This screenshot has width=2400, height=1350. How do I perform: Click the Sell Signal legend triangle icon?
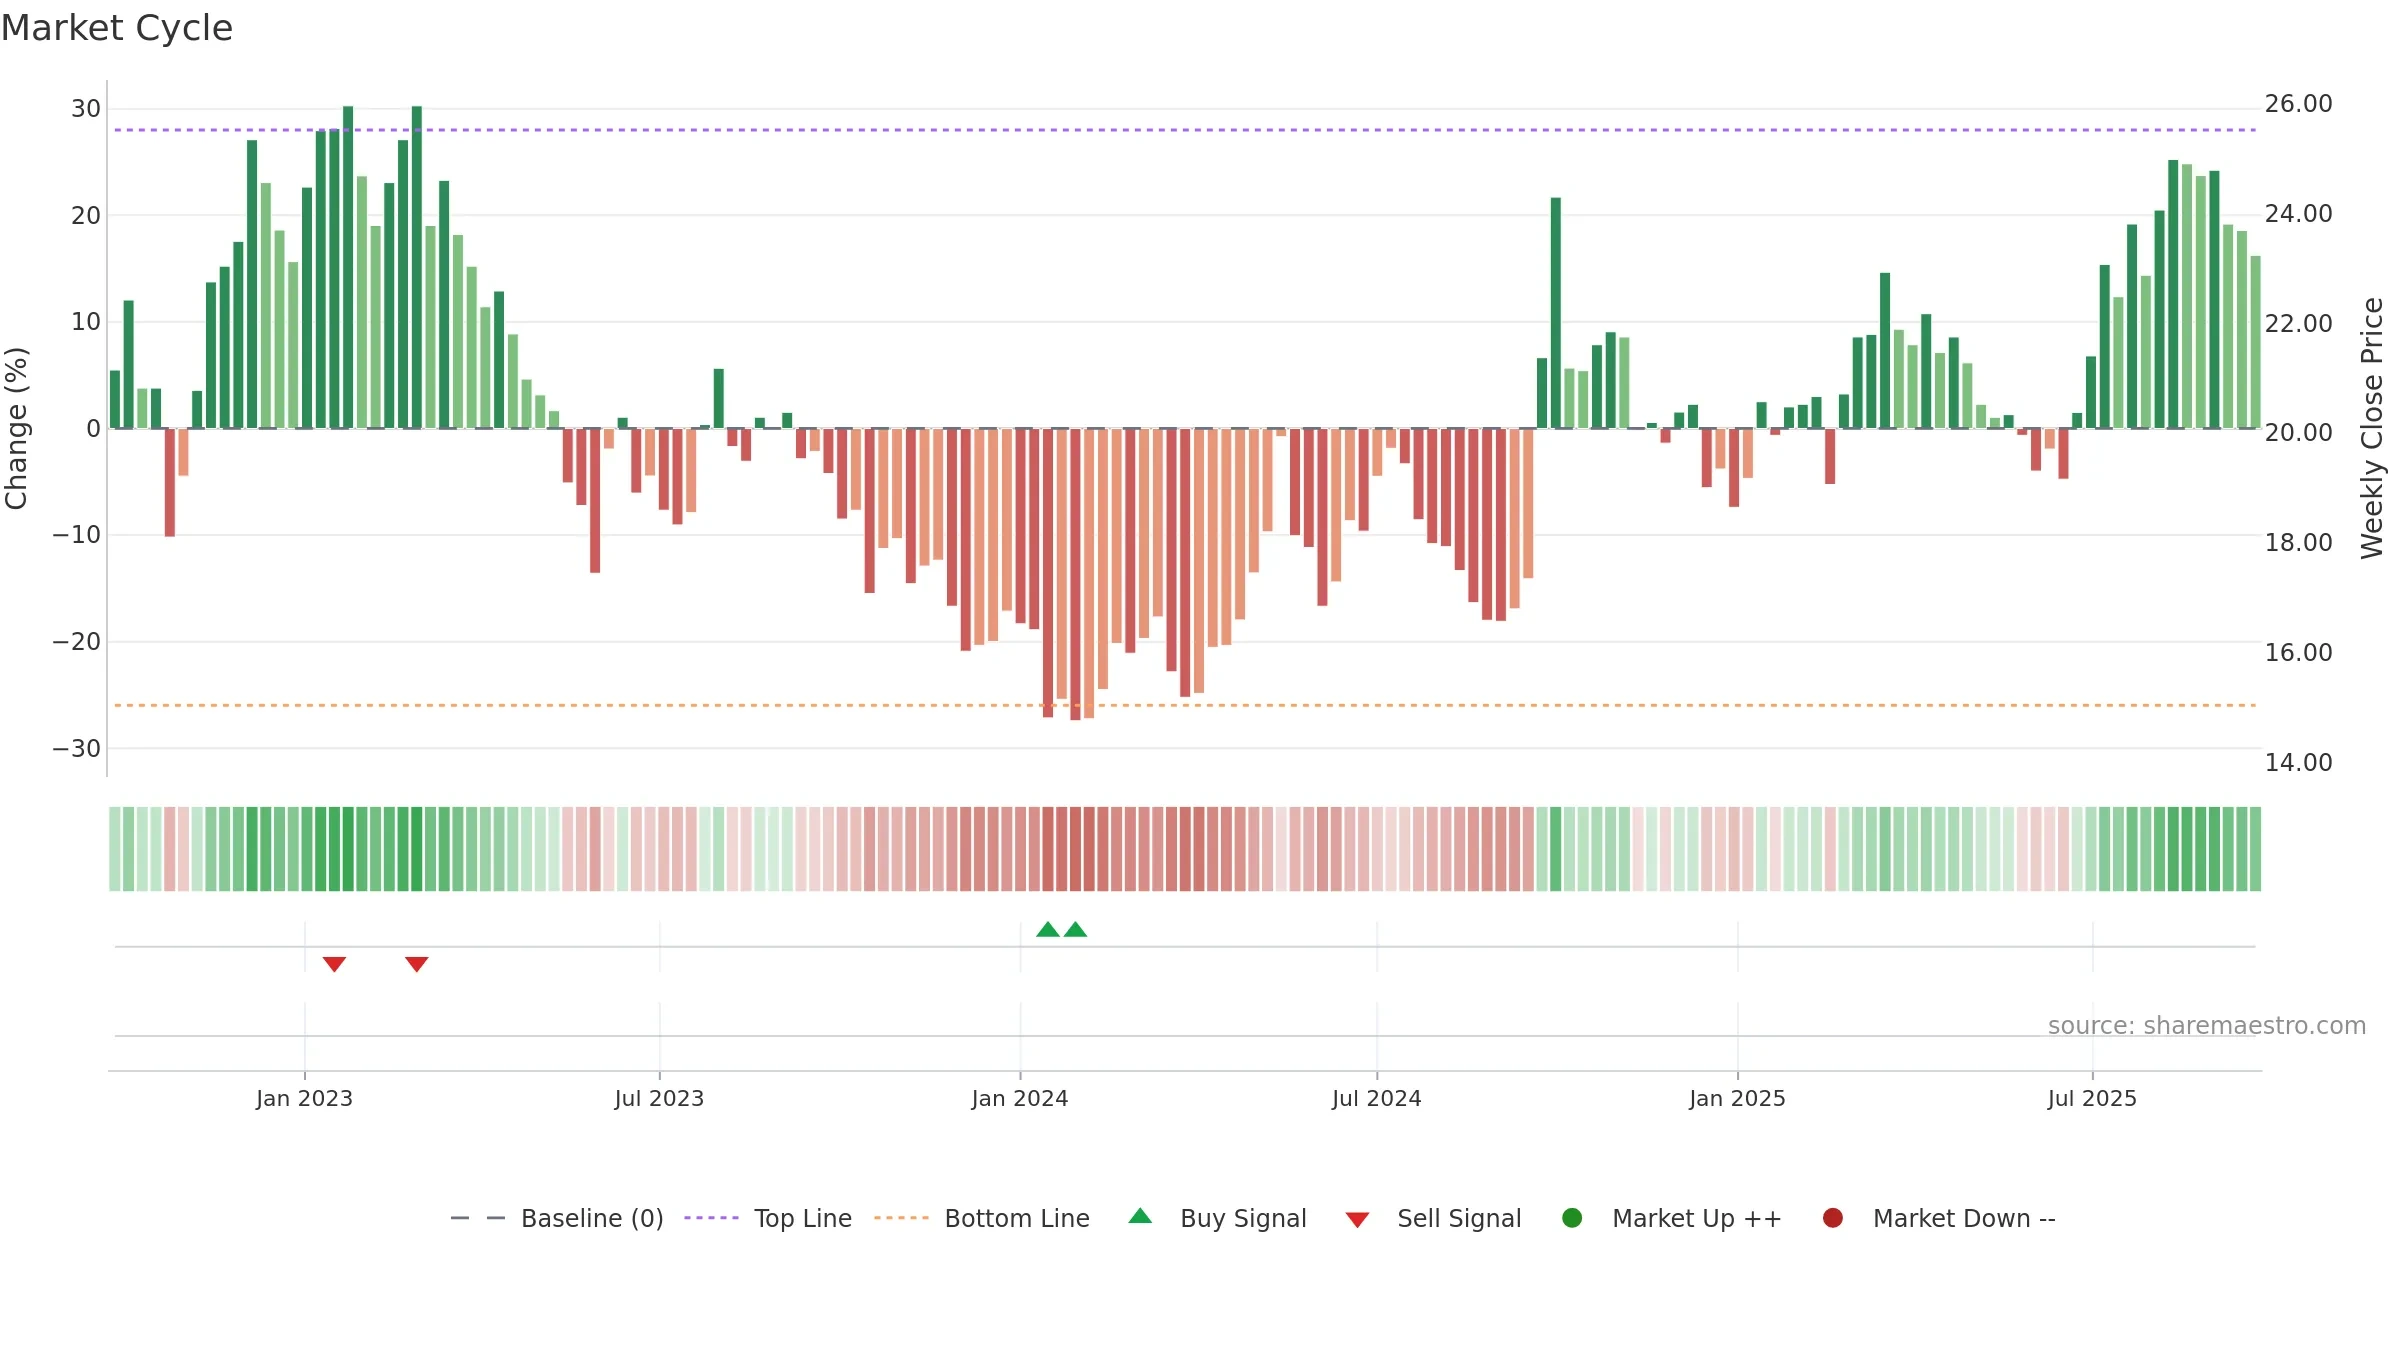click(1357, 1220)
